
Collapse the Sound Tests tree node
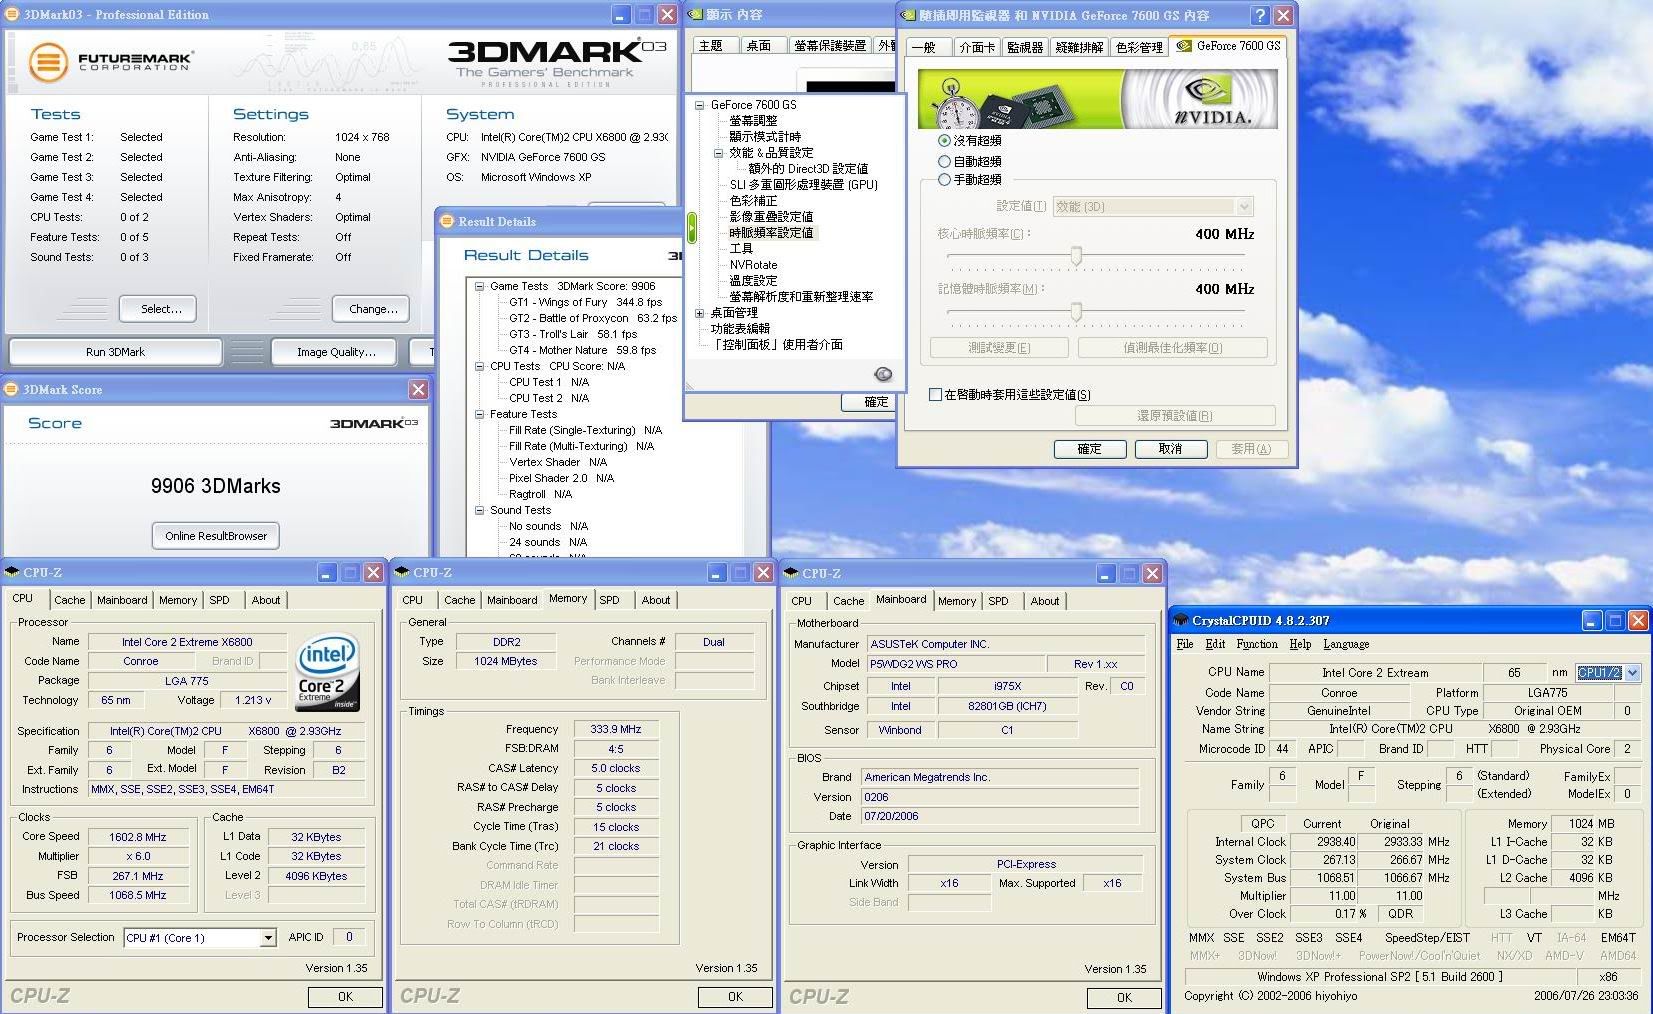[480, 510]
